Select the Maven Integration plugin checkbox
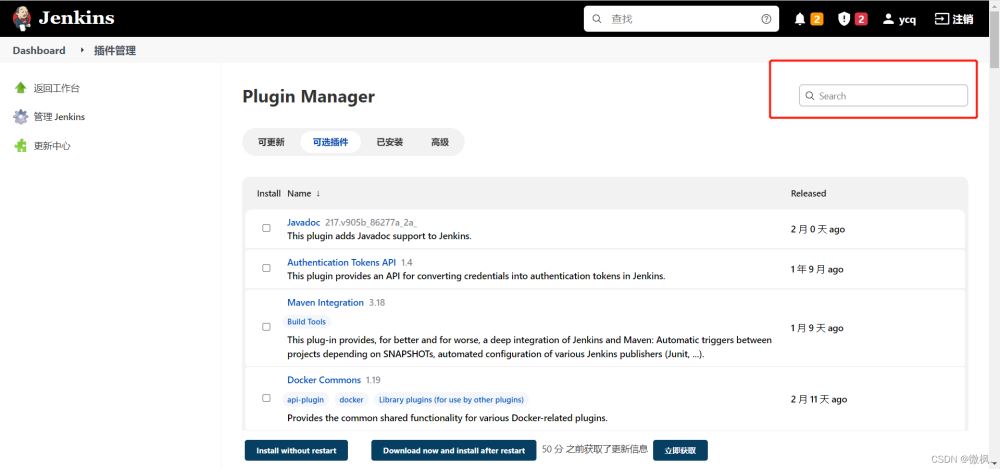The width and height of the screenshot is (1000, 469). click(x=267, y=327)
